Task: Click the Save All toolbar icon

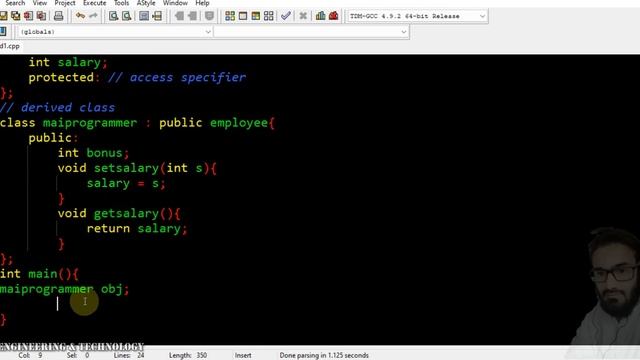Action: click(16, 16)
